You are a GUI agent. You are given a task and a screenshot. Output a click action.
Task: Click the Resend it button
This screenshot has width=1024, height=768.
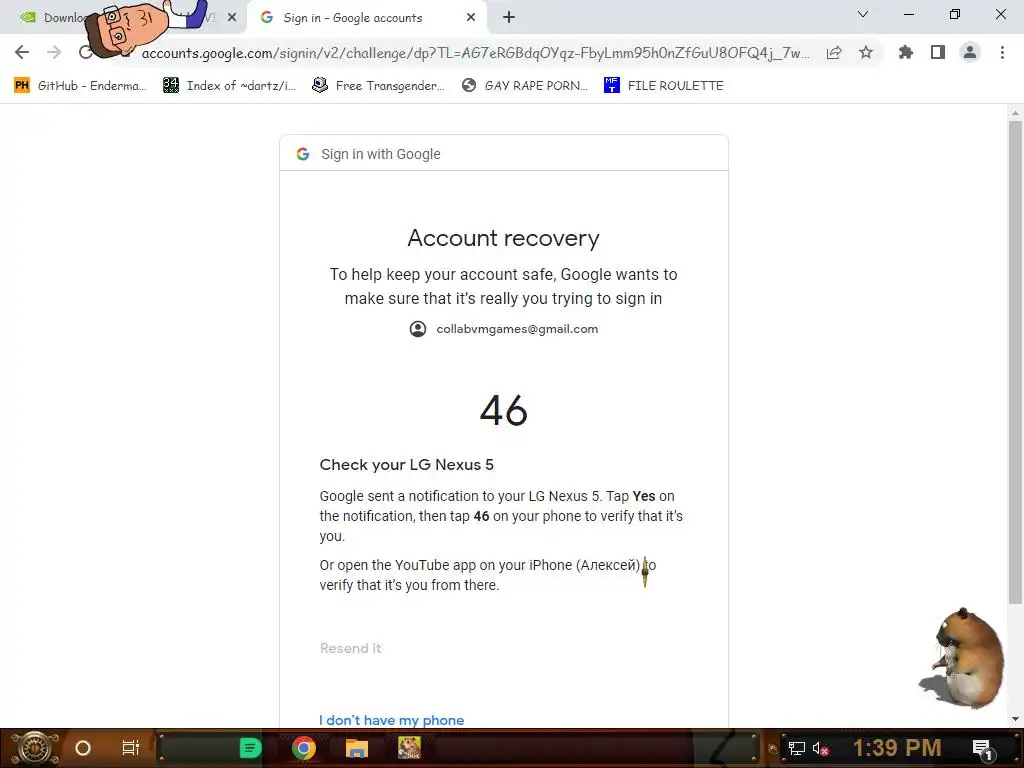tap(351, 648)
